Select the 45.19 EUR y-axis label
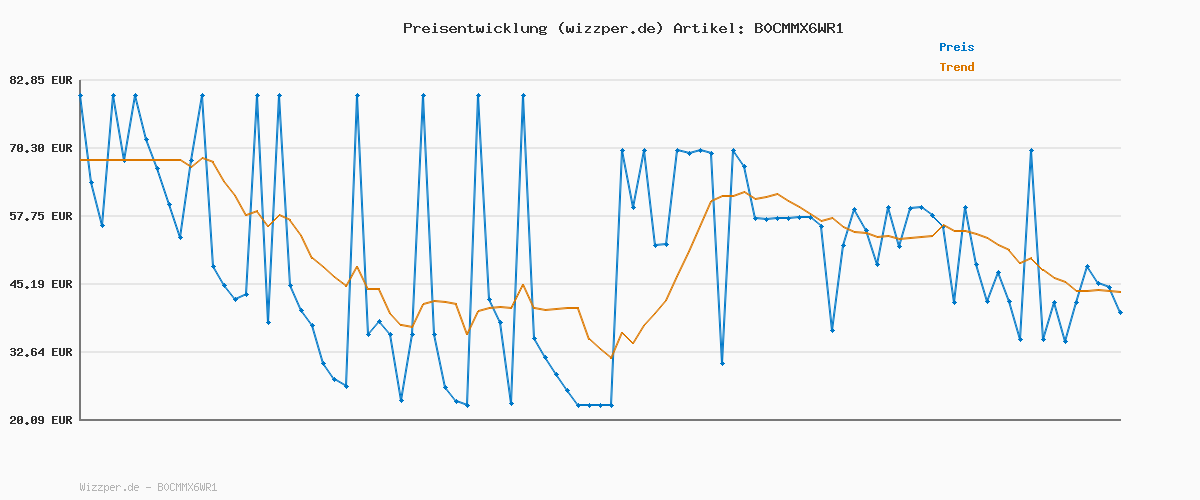 tap(40, 284)
